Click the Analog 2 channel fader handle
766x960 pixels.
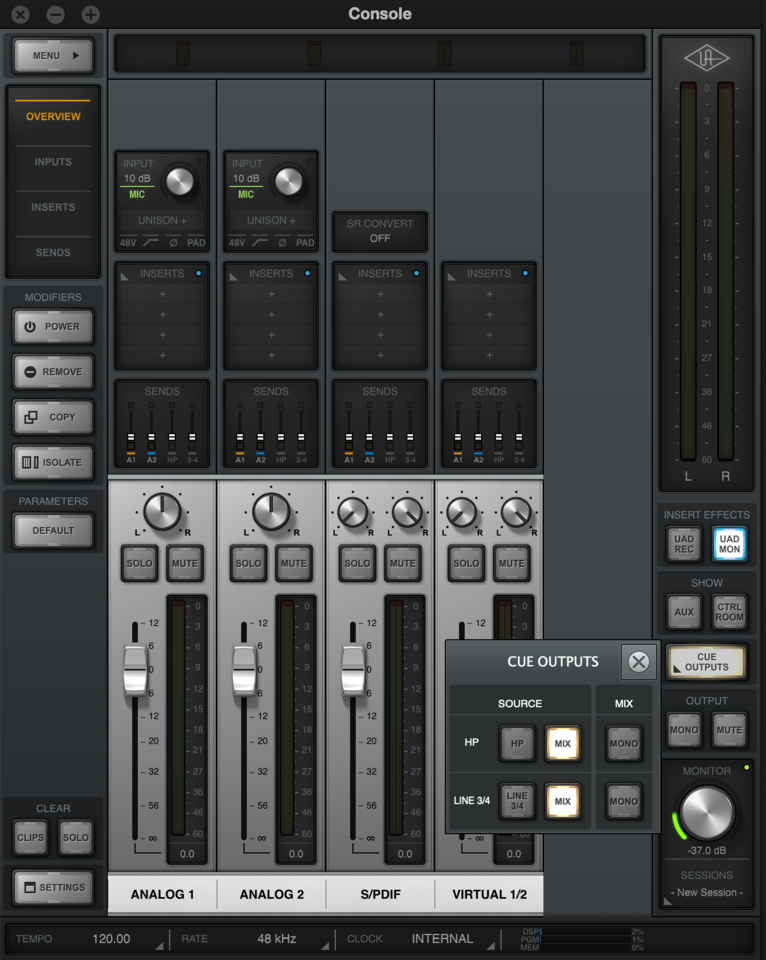point(244,670)
